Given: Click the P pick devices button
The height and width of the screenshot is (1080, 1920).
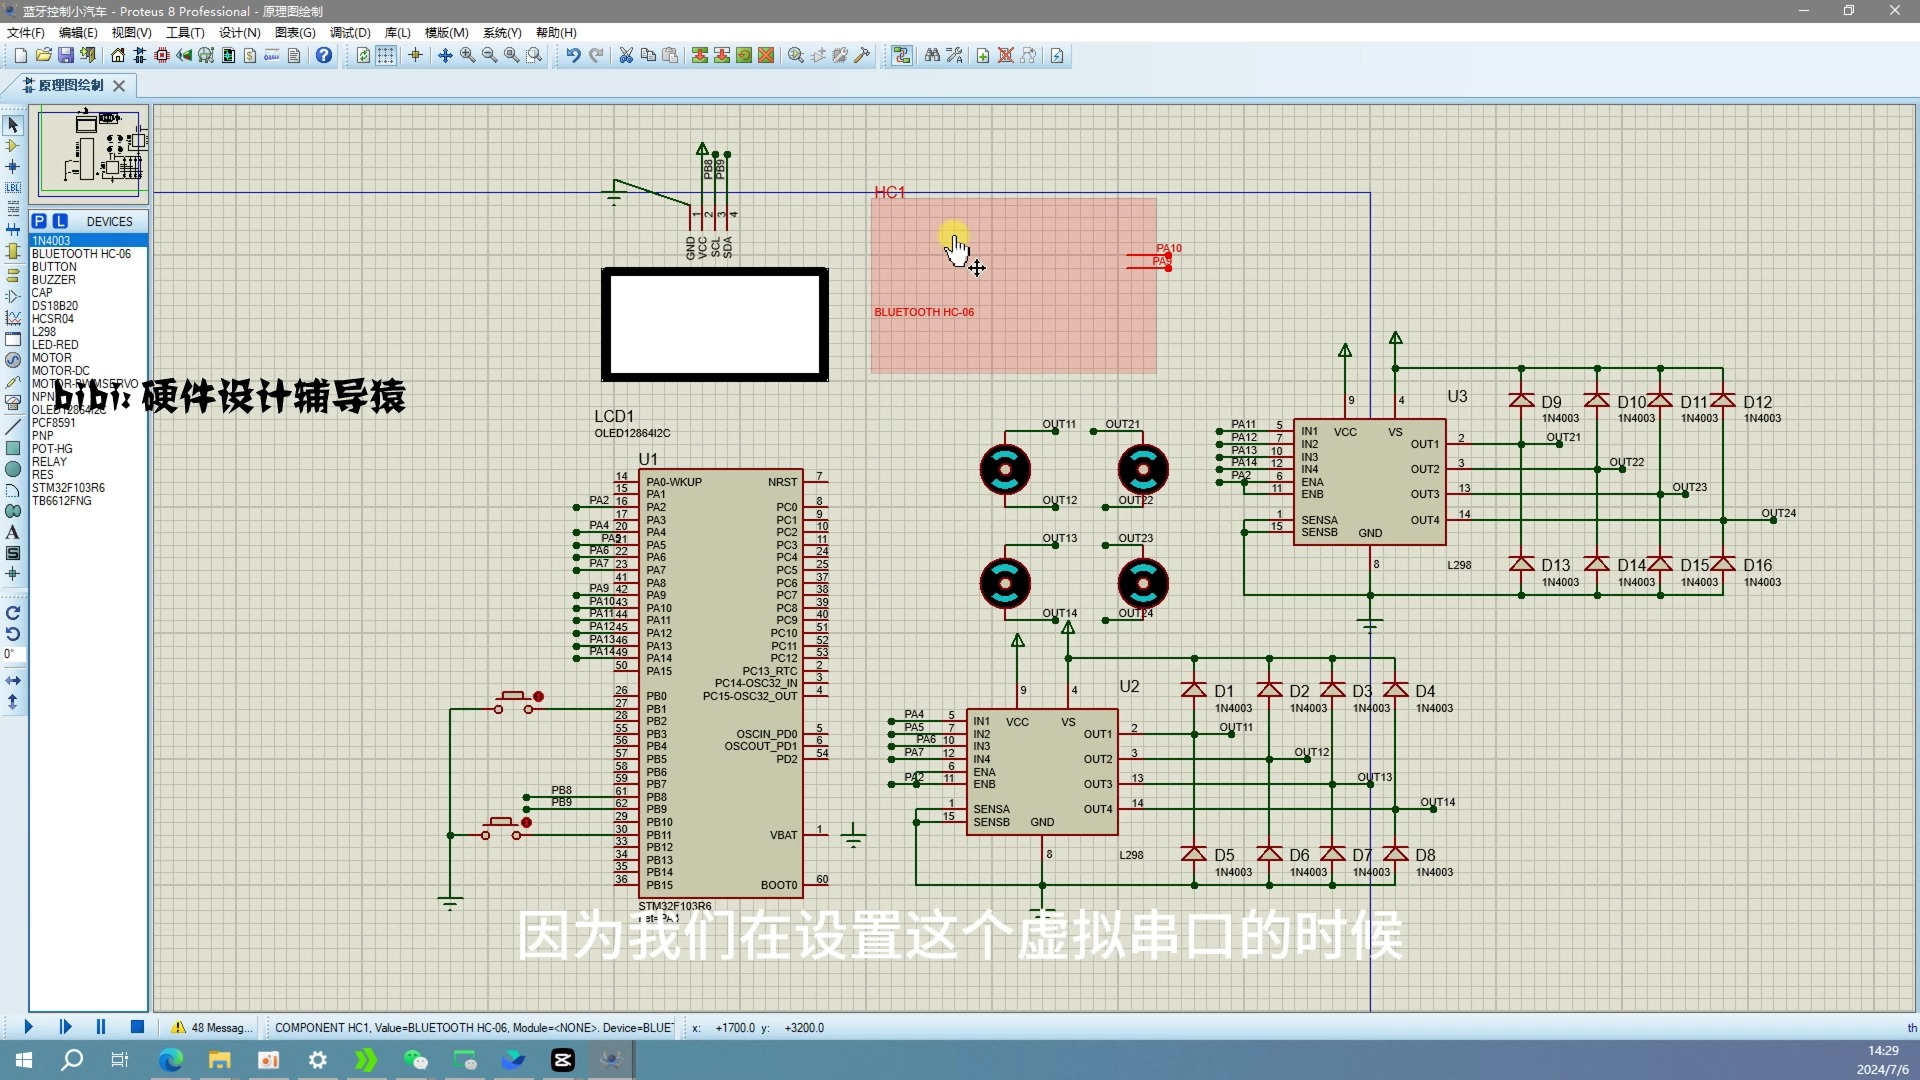Looking at the screenshot, I should (x=39, y=221).
